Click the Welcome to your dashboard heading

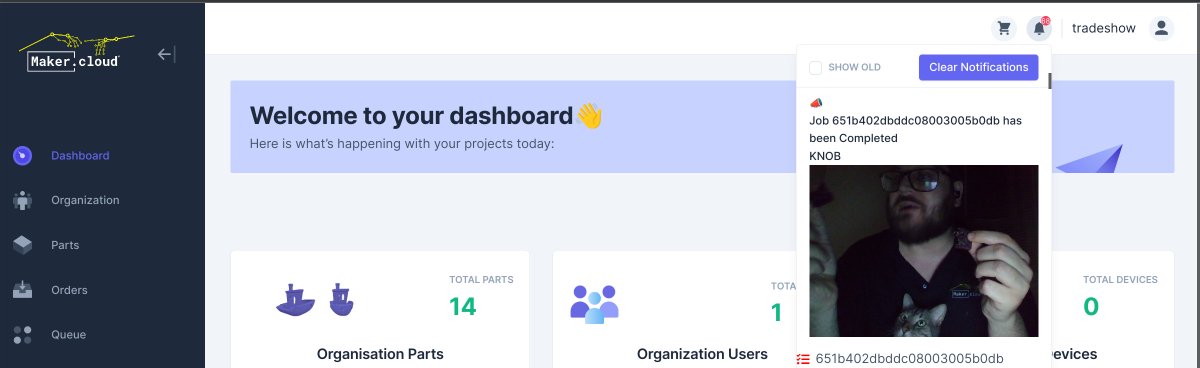(x=426, y=115)
